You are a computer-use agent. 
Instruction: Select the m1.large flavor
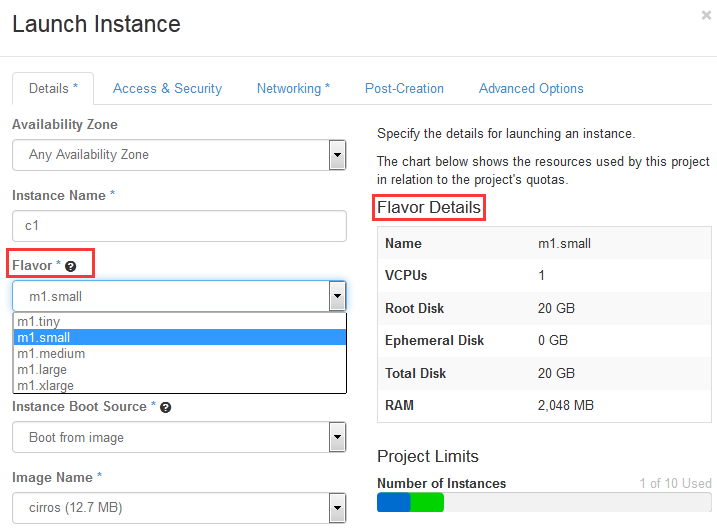point(44,370)
